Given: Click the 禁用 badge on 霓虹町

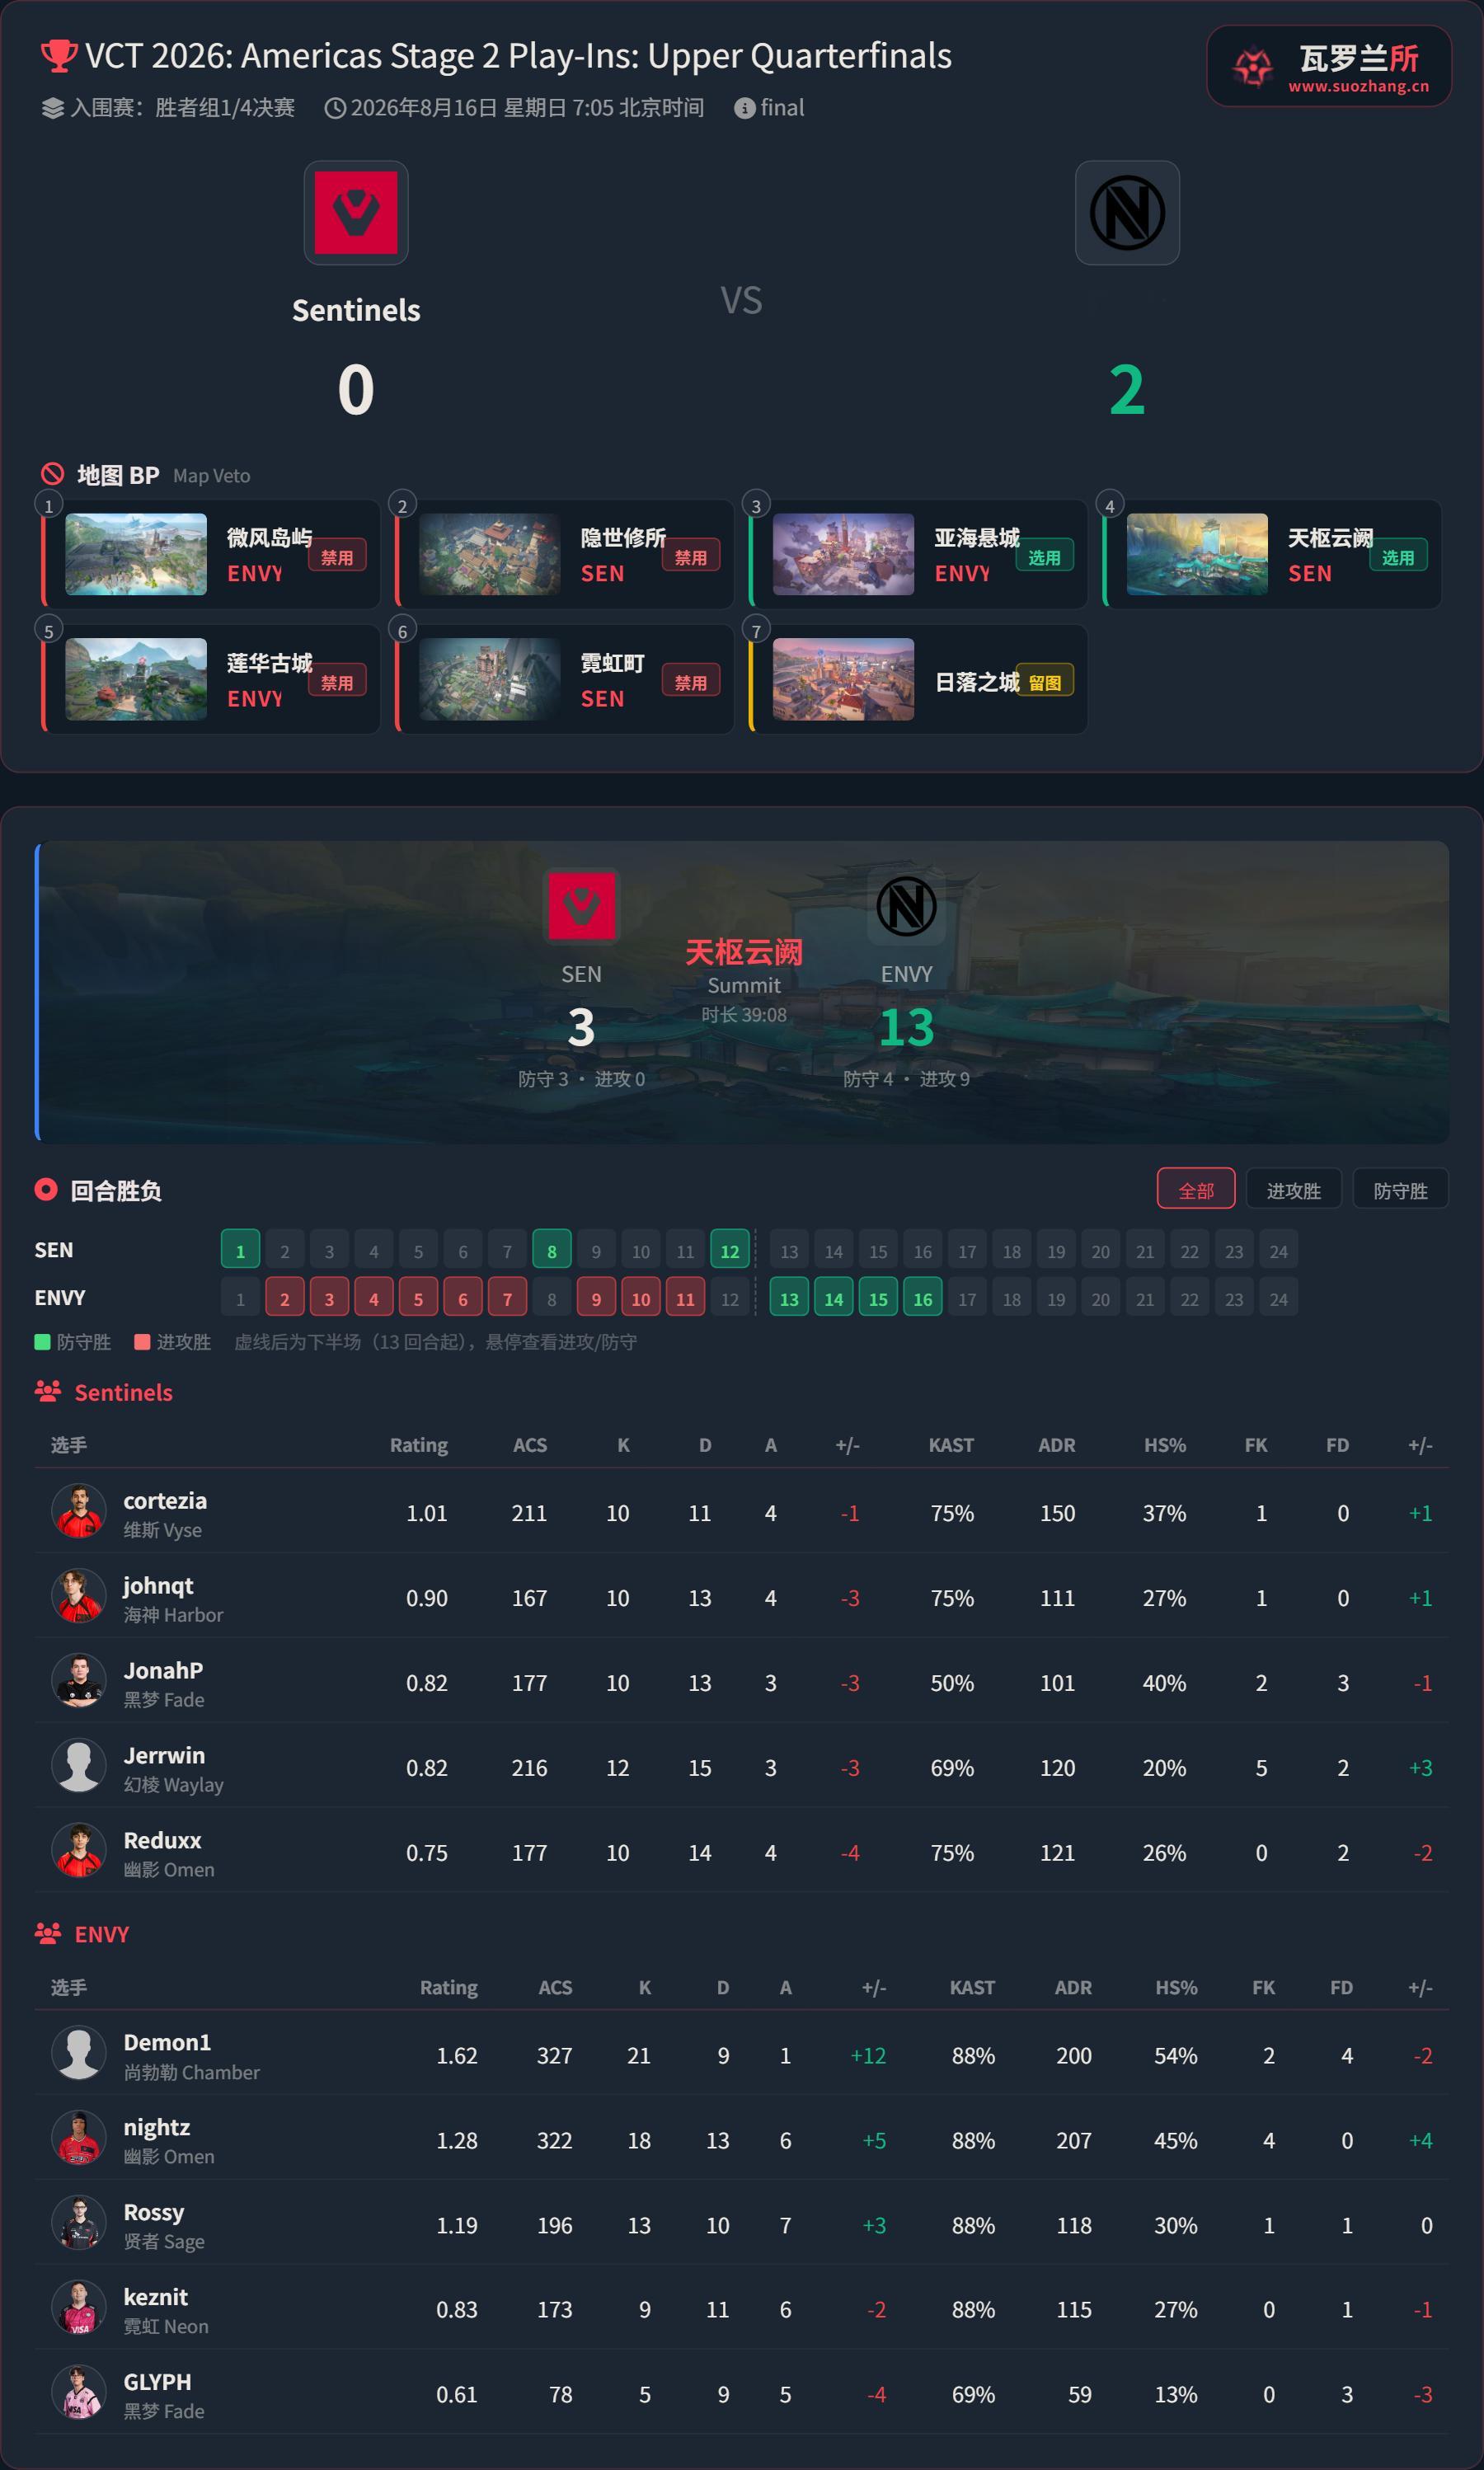Looking at the screenshot, I should [690, 681].
